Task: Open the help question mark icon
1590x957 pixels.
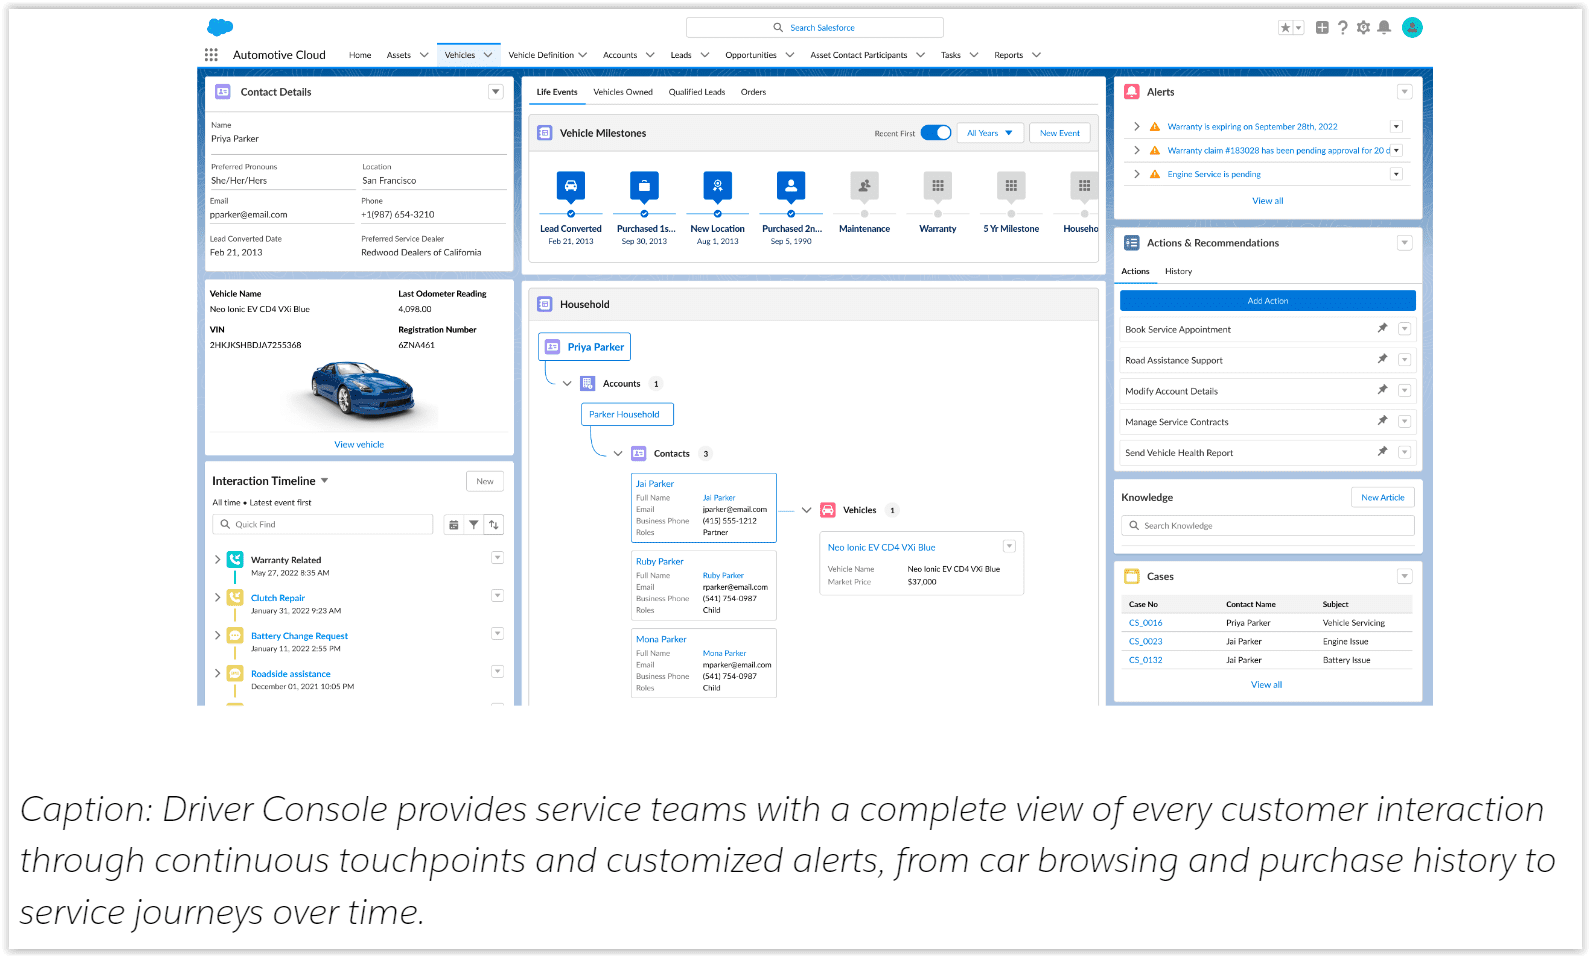Action: [1343, 28]
